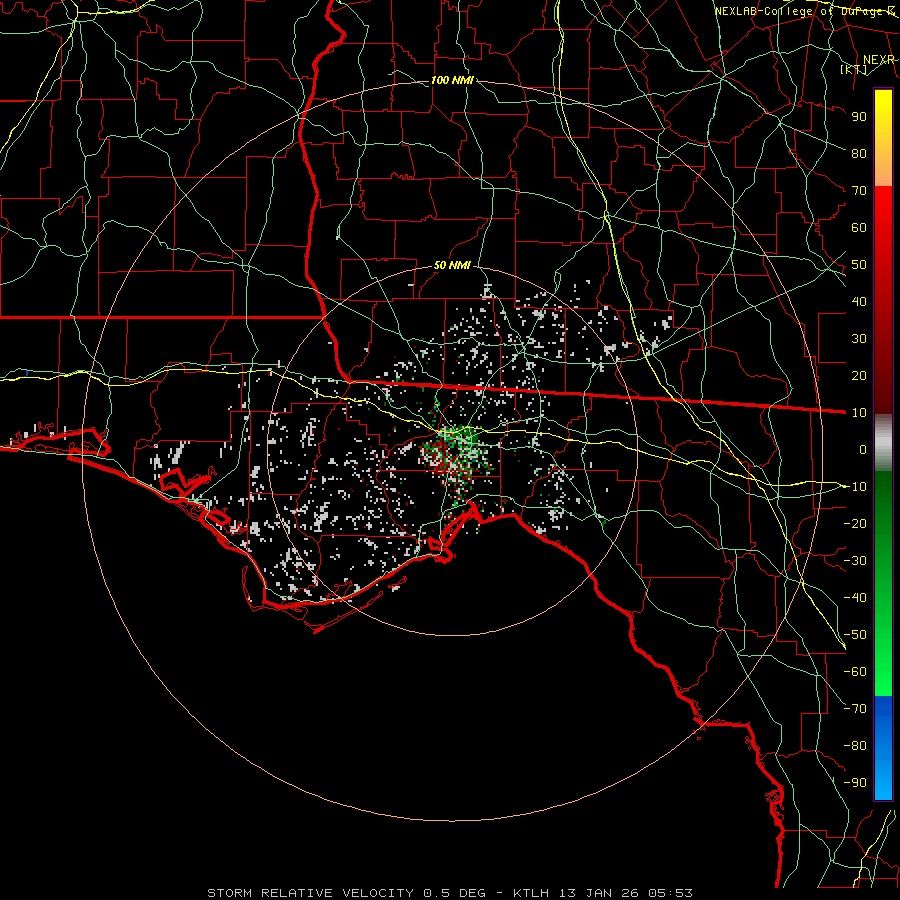Screen dimensions: 900x900
Task: Click the 10 value on velocity scale
Action: 859,413
